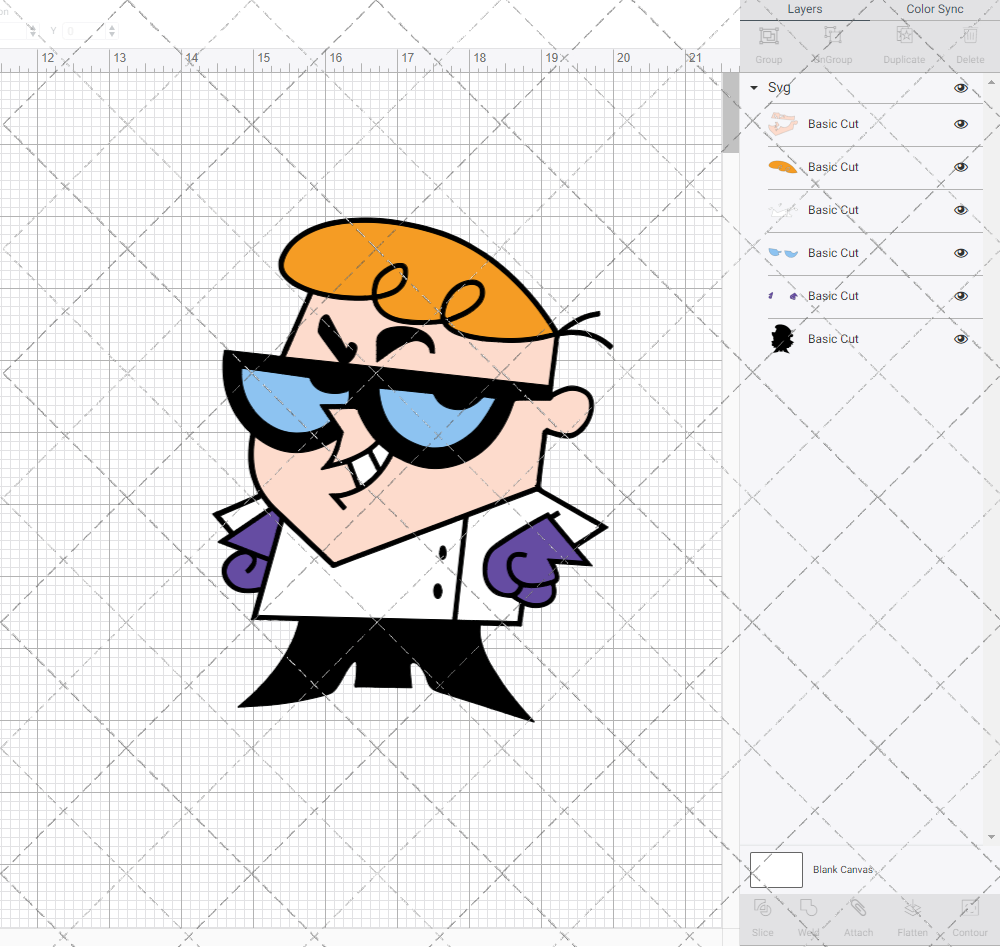Click the Delete trash icon
The width and height of the screenshot is (1000, 947).
coord(970,36)
